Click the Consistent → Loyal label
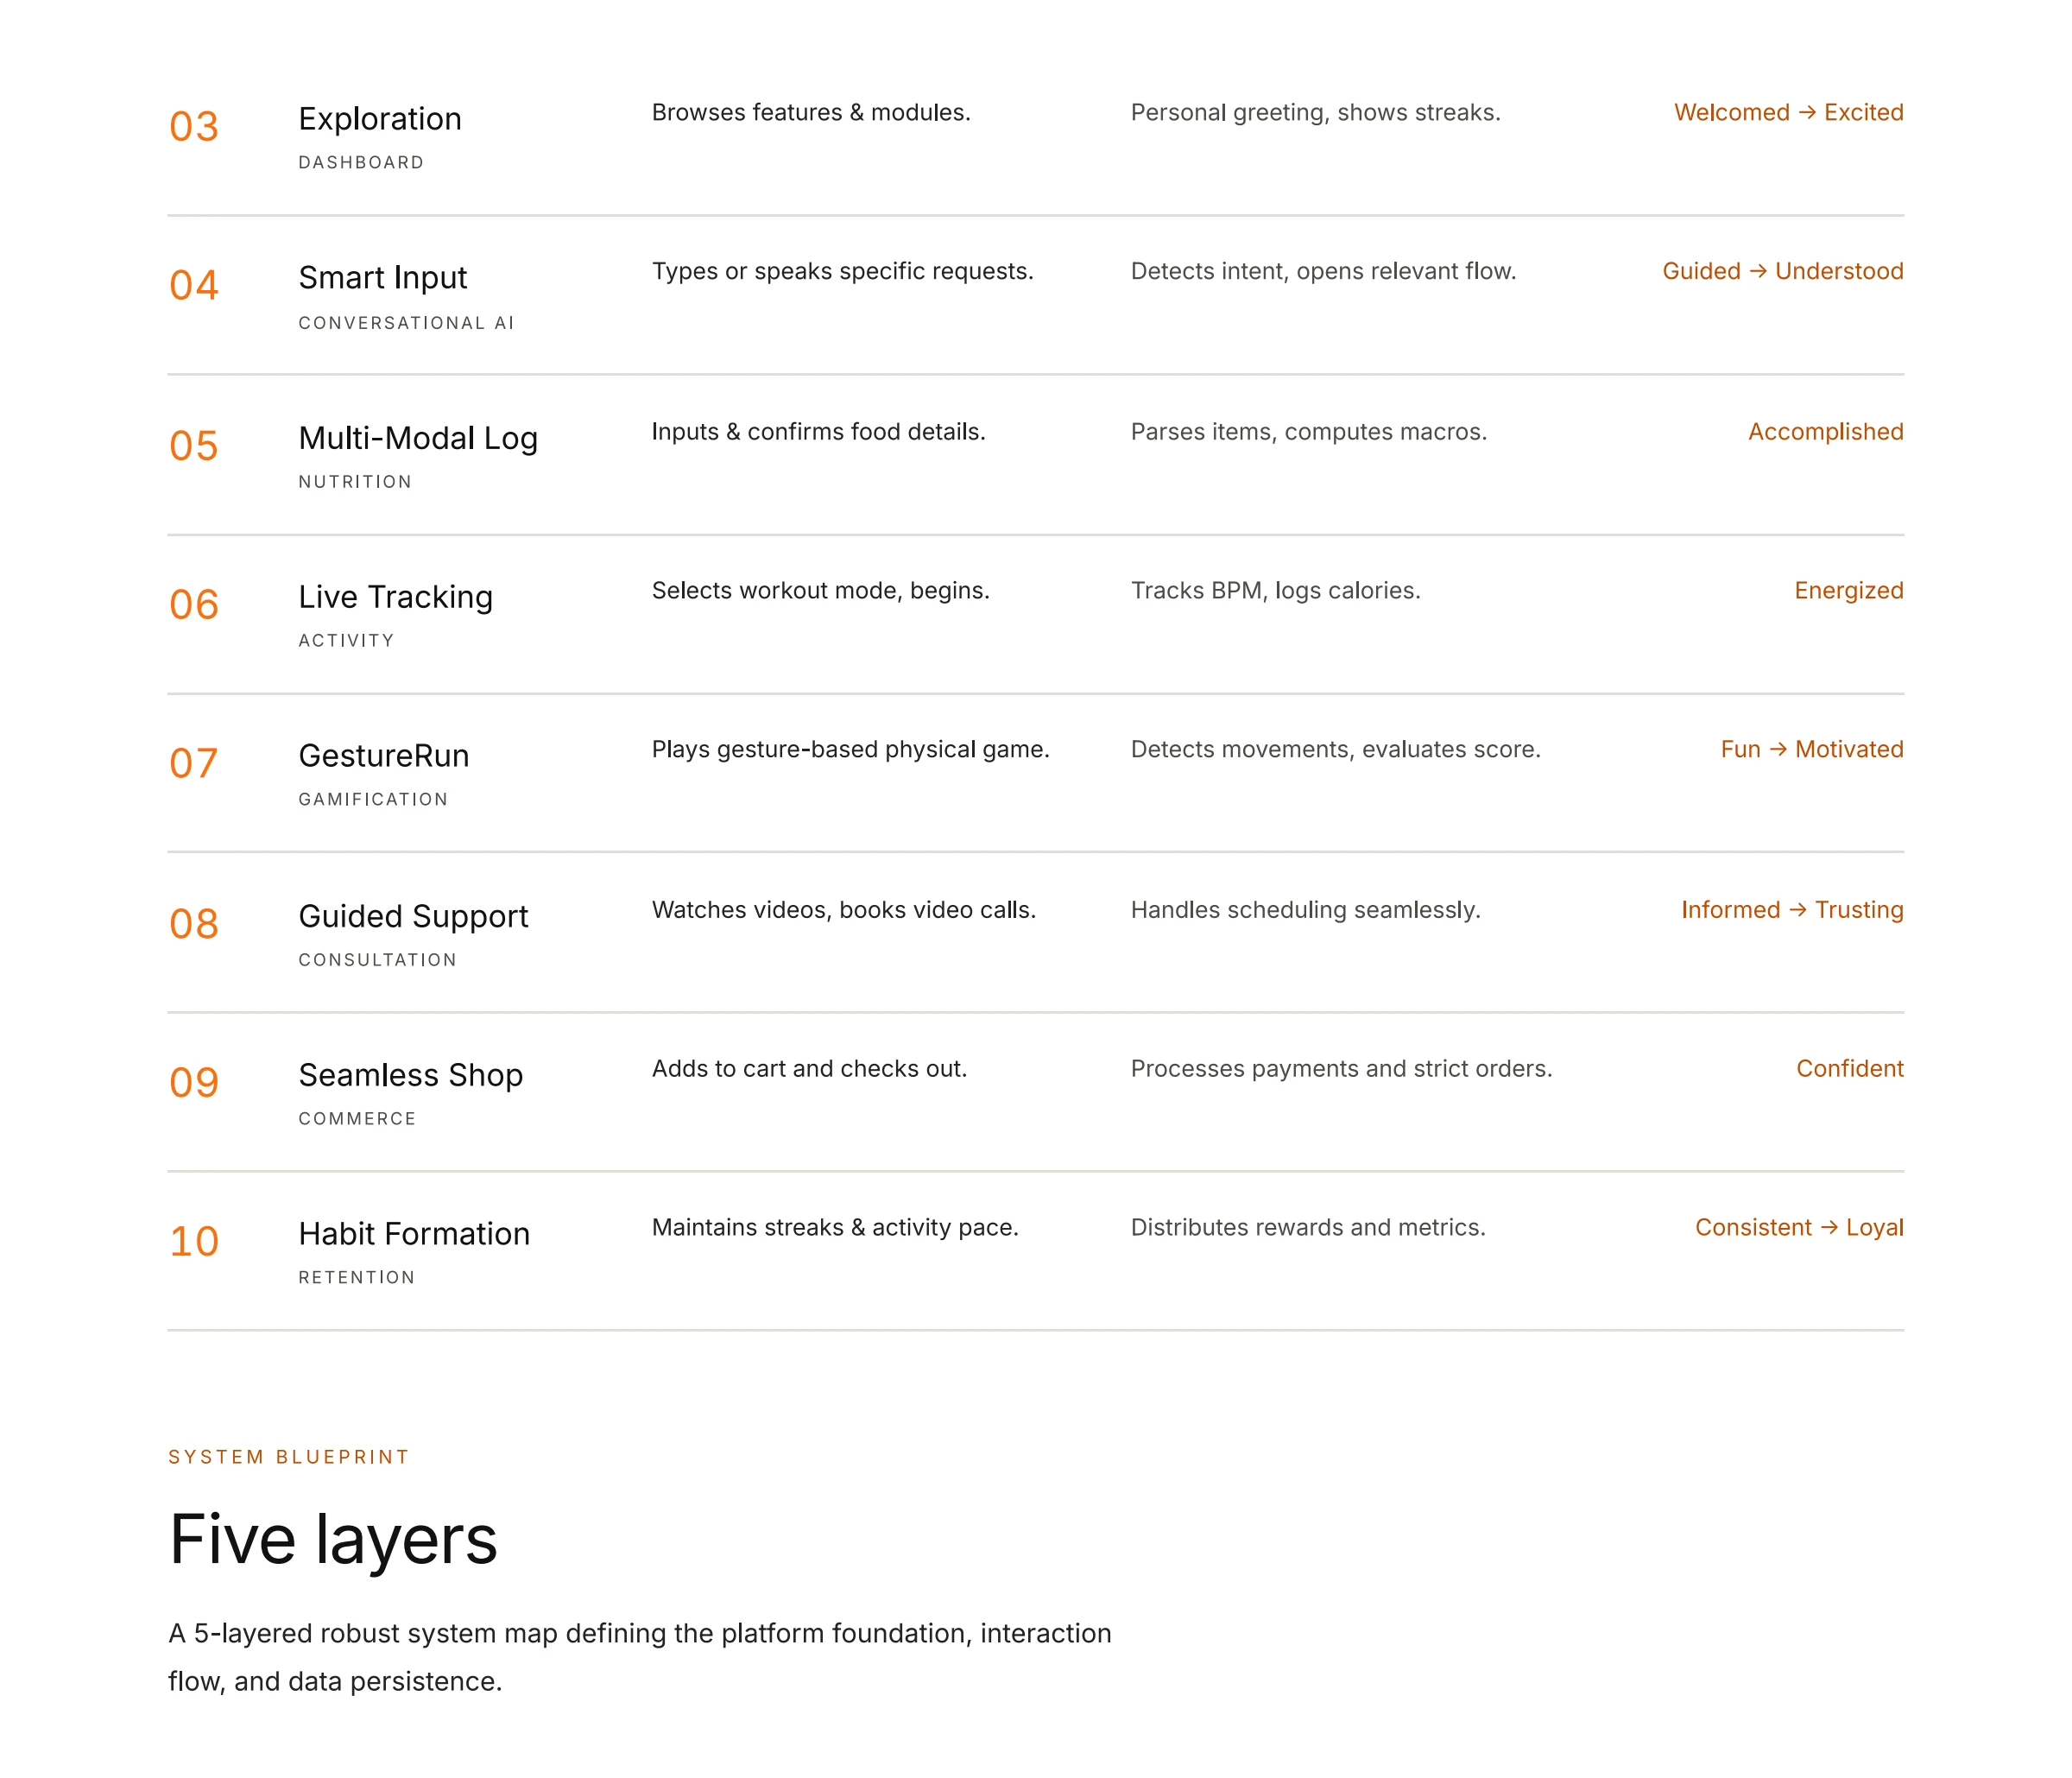The image size is (2072, 1778). point(1799,1227)
